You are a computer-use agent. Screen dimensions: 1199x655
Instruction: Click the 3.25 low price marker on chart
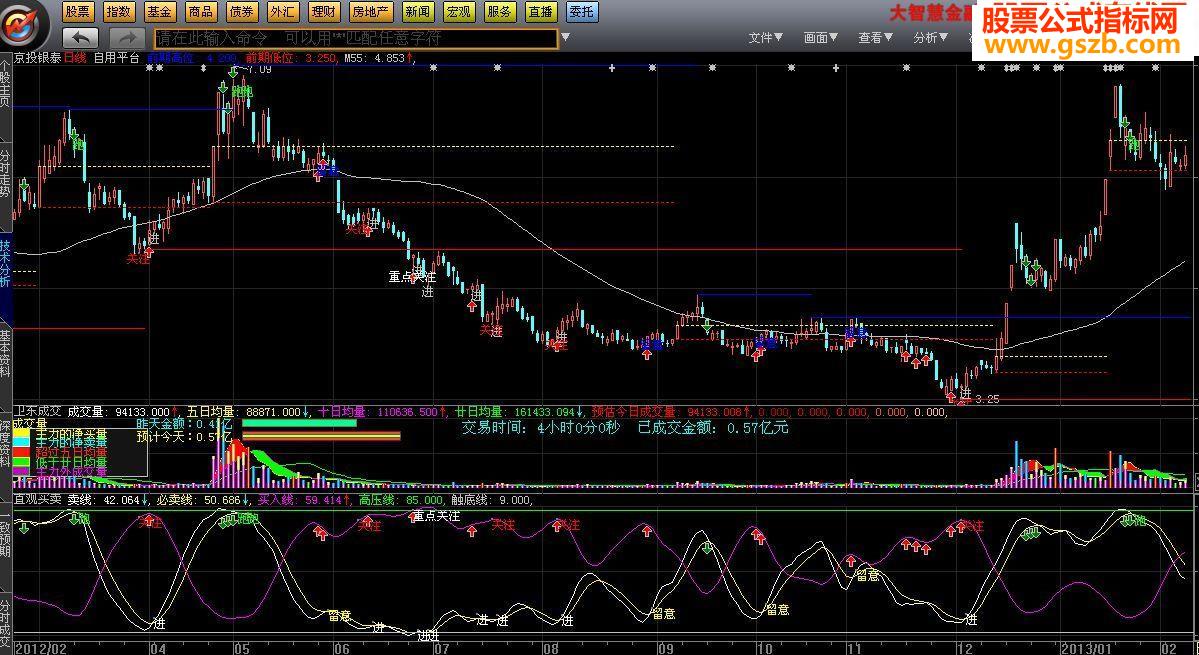(x=987, y=399)
